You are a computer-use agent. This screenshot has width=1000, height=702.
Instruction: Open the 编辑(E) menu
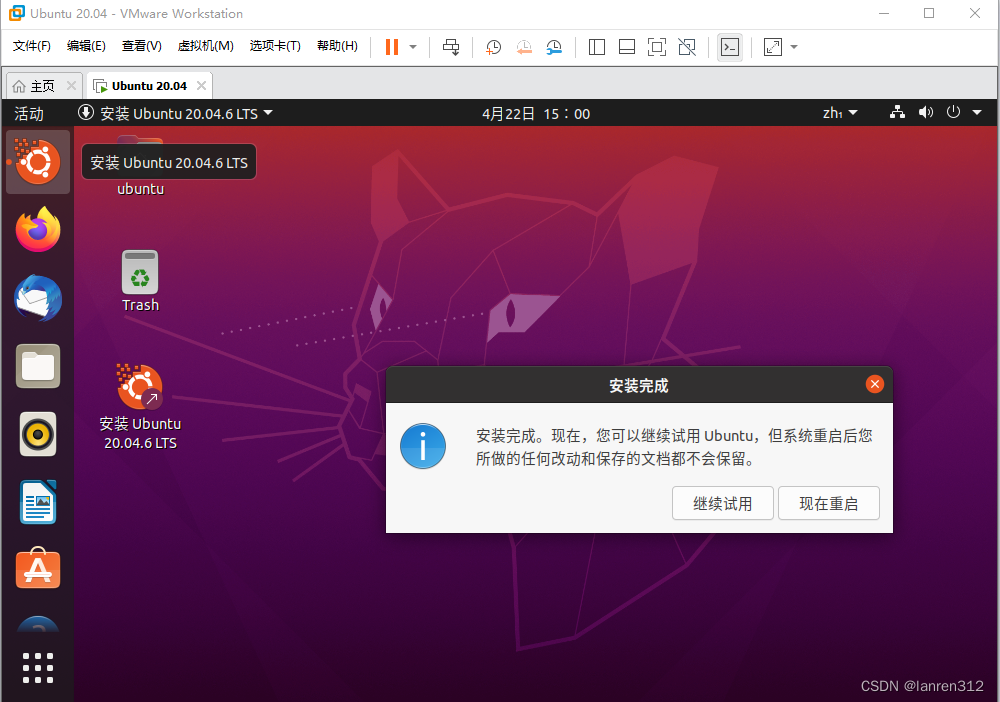coord(86,46)
